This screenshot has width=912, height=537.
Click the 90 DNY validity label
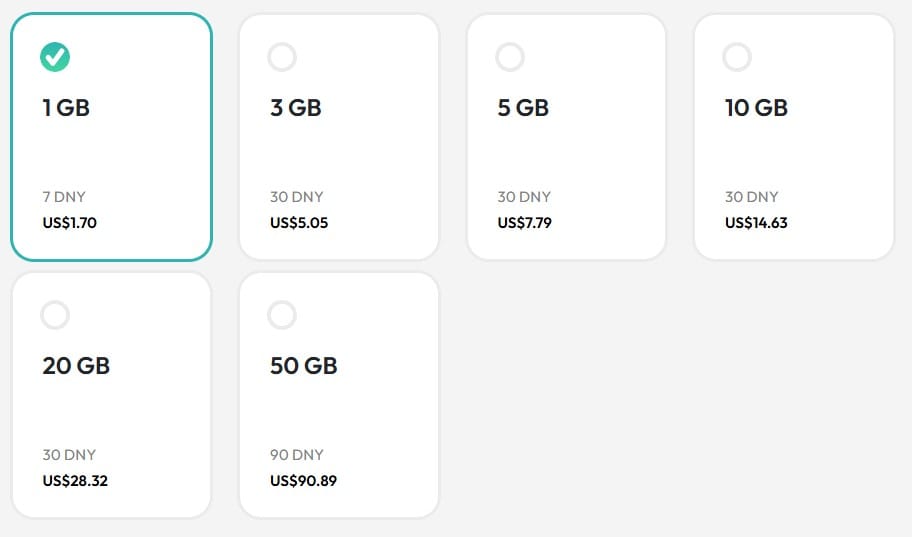tap(297, 455)
